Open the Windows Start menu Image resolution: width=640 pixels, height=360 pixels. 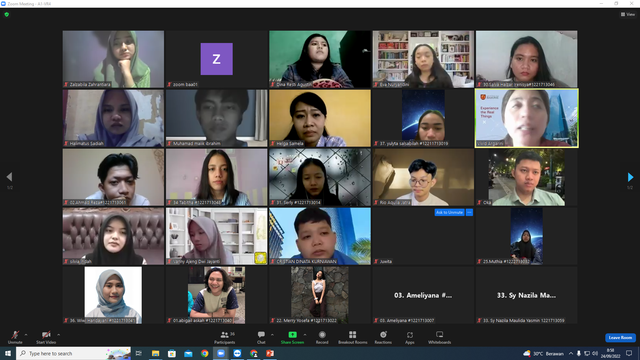[8, 353]
